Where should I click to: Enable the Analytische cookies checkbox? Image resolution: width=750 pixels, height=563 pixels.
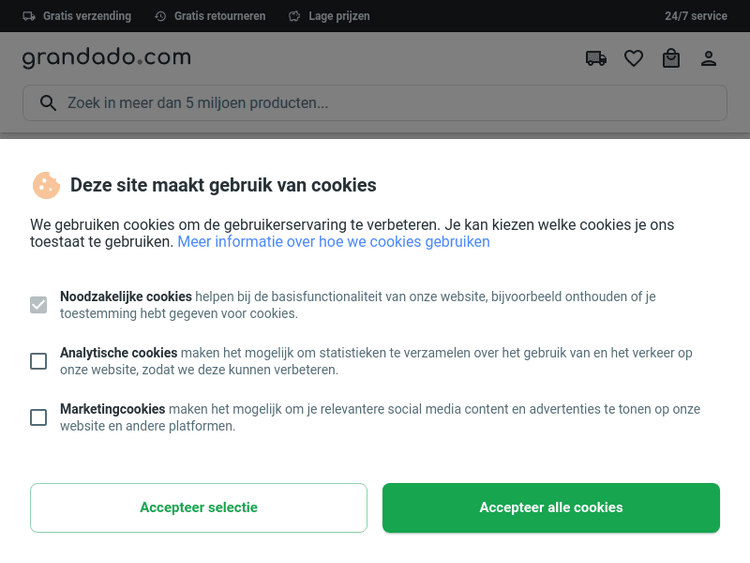(38, 361)
